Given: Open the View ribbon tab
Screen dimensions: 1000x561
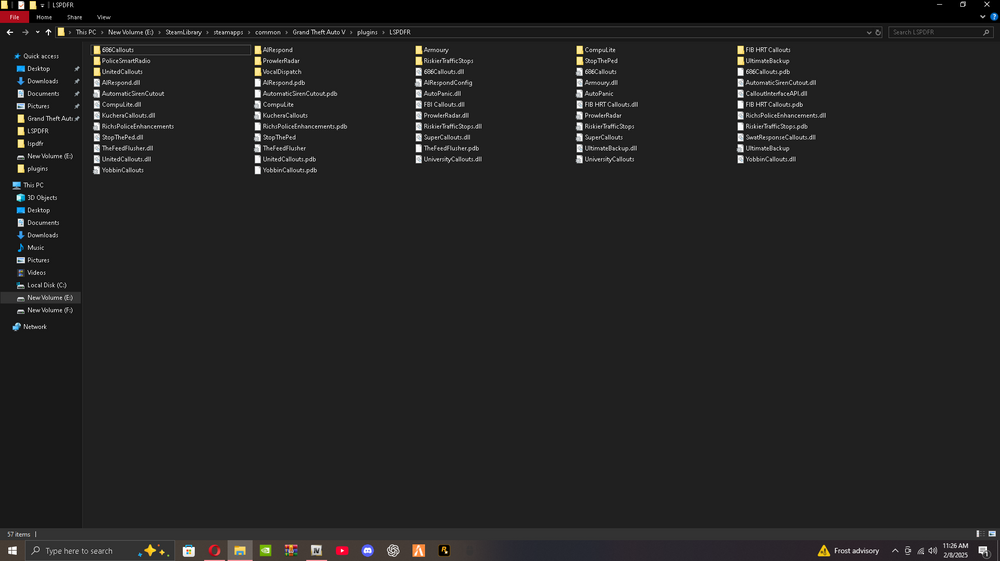Looking at the screenshot, I should pos(103,17).
